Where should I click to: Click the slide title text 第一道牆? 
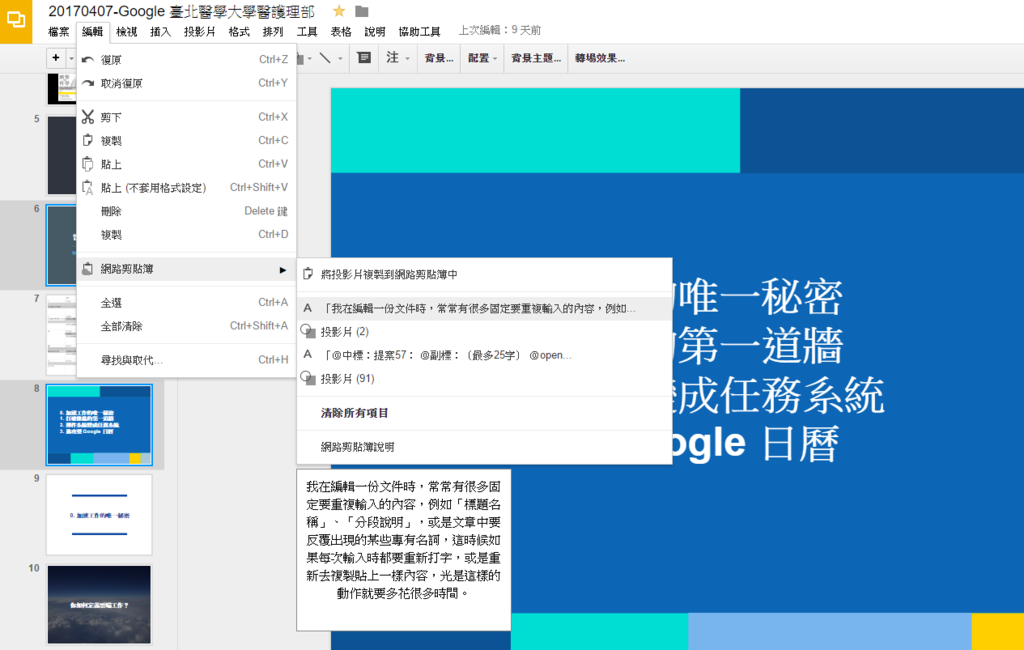[761, 347]
